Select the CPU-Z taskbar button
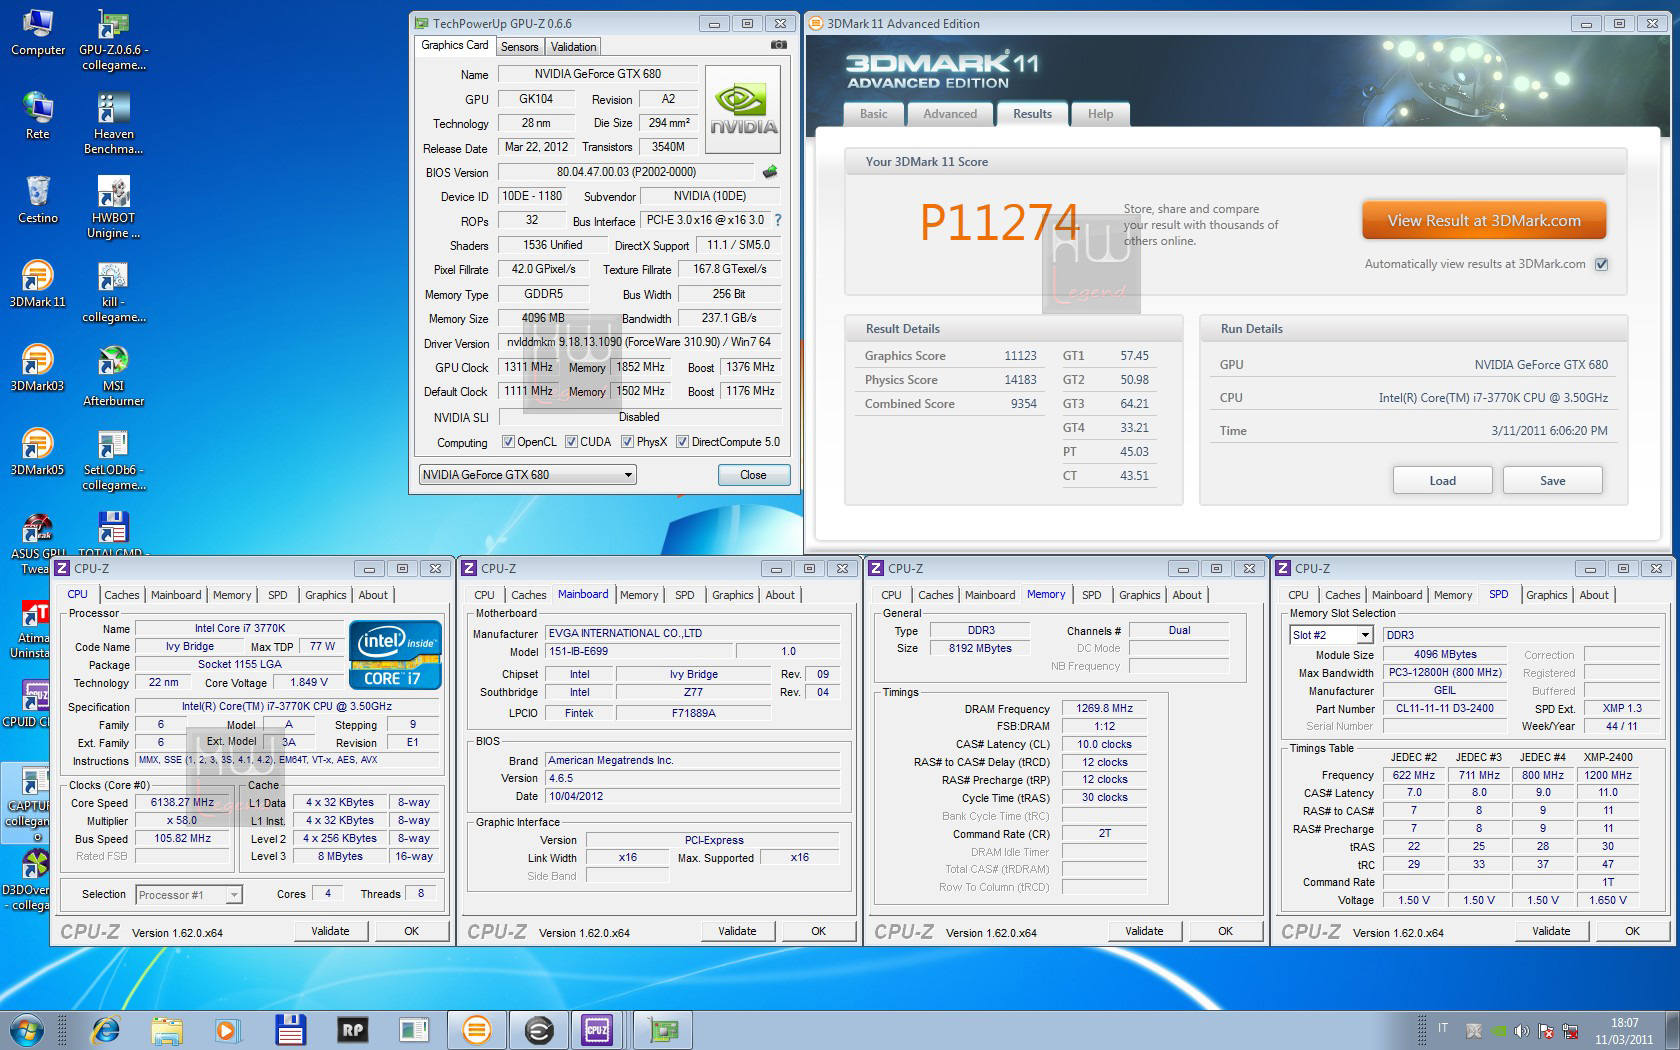1680x1050 pixels. (597, 1029)
